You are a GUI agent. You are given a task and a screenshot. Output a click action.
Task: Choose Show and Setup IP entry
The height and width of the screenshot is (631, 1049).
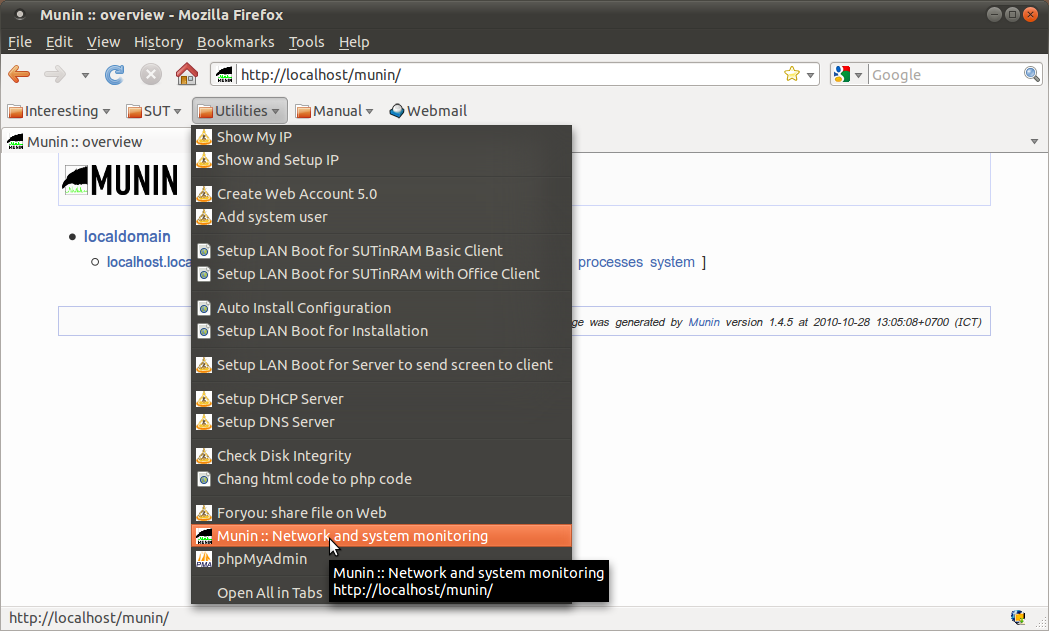pos(381,160)
